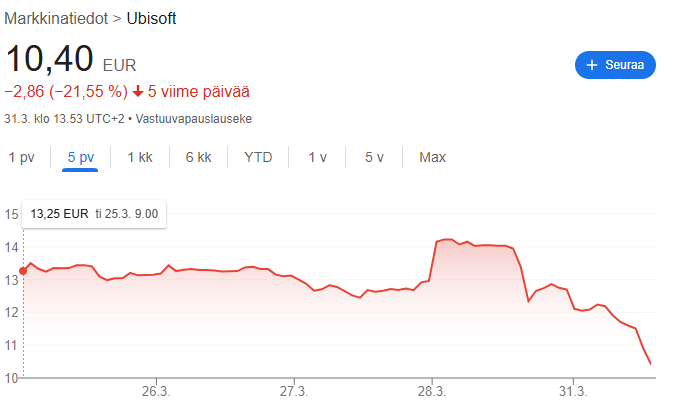Select the 1 pv time range tab
This screenshot has height=406, width=684.
tap(21, 157)
